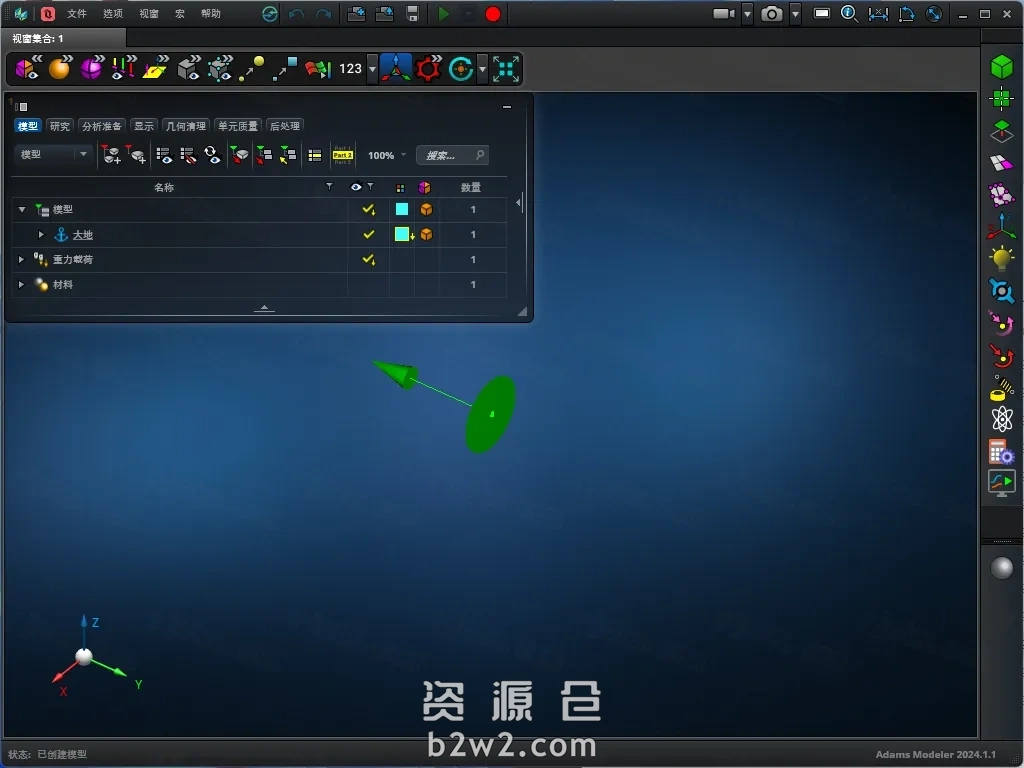
Task: Click the orange sphere toolbar icon
Action: click(59, 68)
